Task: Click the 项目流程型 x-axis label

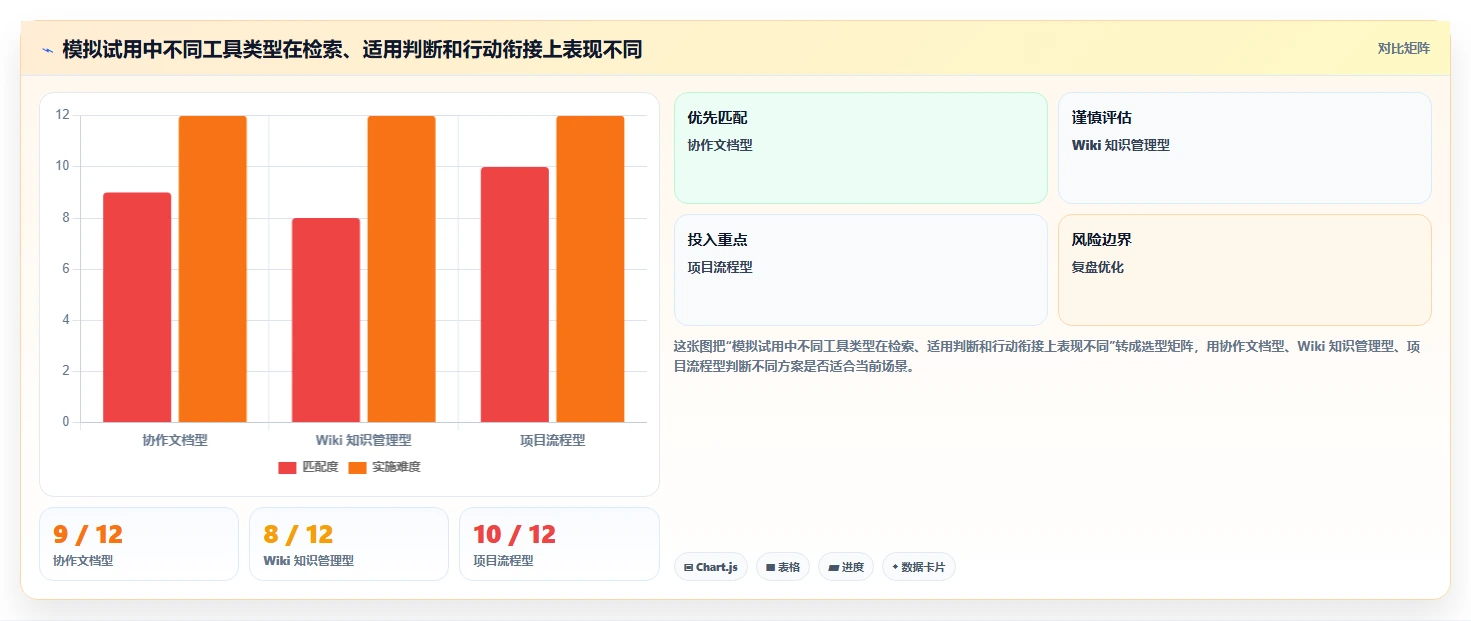Action: [x=553, y=440]
